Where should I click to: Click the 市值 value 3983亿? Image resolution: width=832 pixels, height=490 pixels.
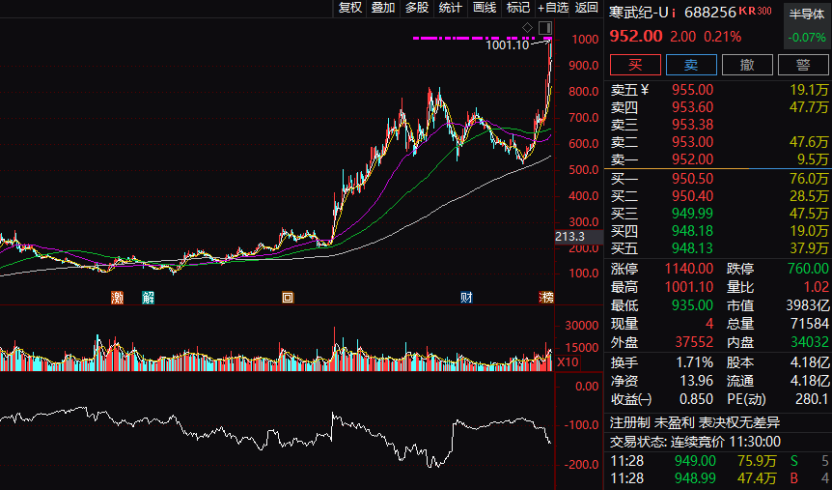(807, 305)
